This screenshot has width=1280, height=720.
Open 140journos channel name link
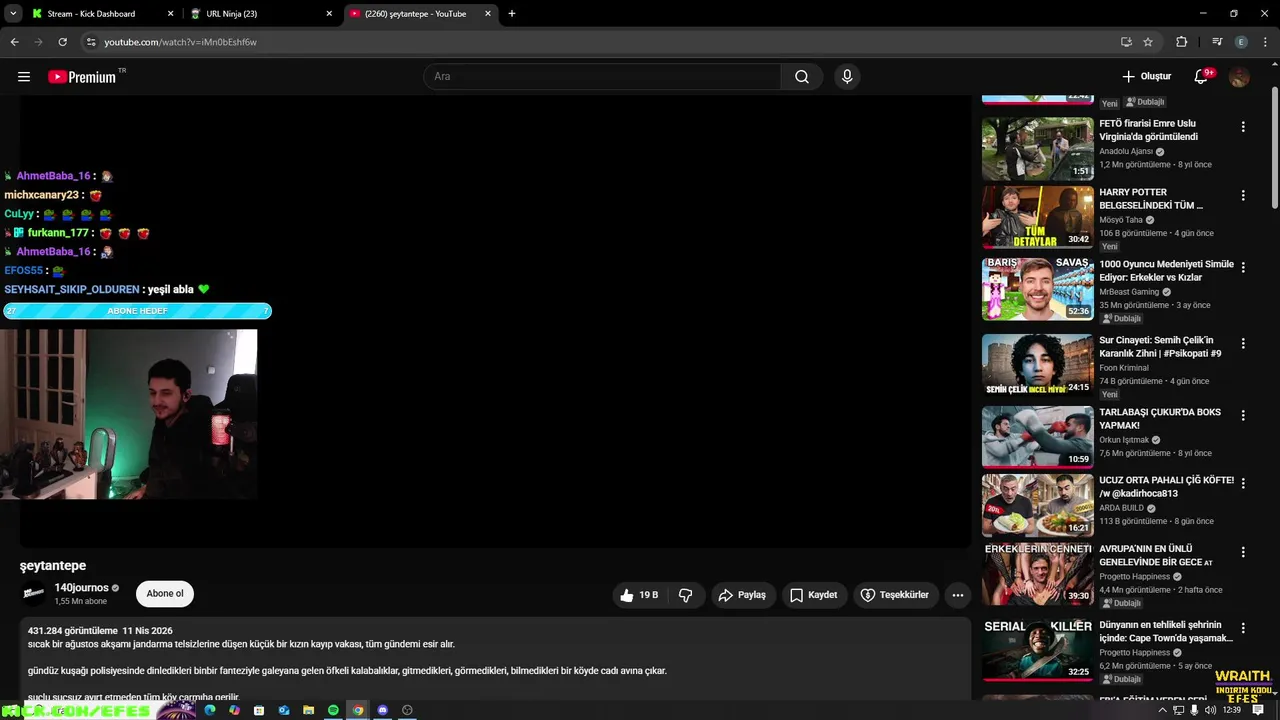pyautogui.click(x=81, y=588)
